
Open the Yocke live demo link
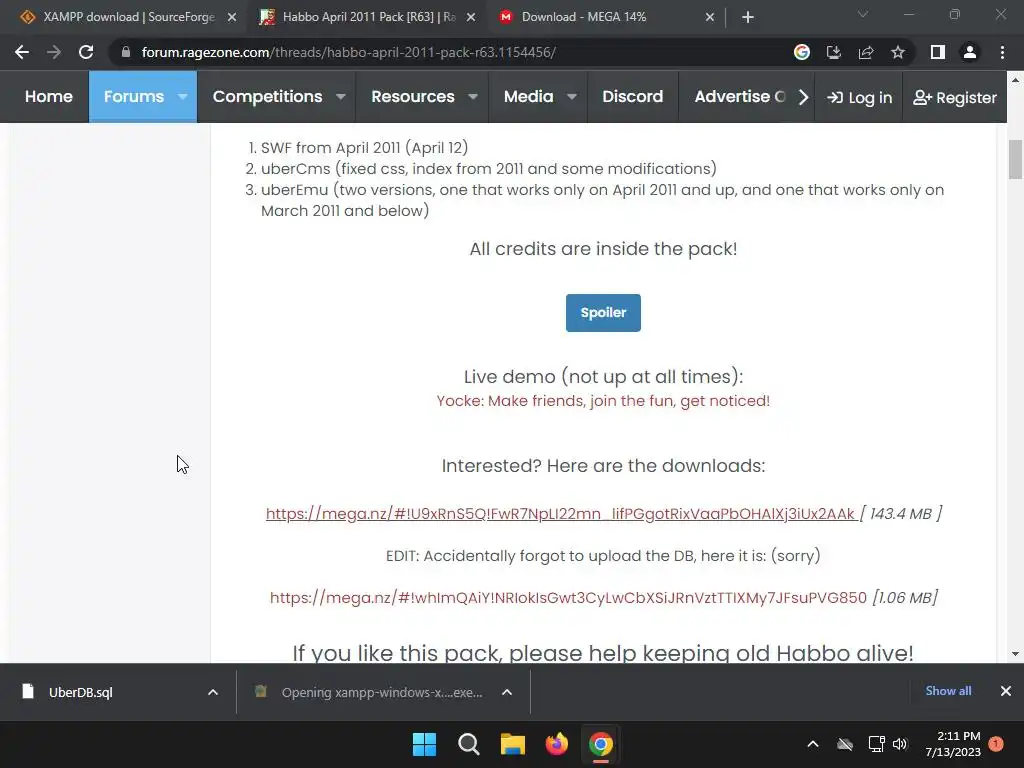pyautogui.click(x=603, y=401)
